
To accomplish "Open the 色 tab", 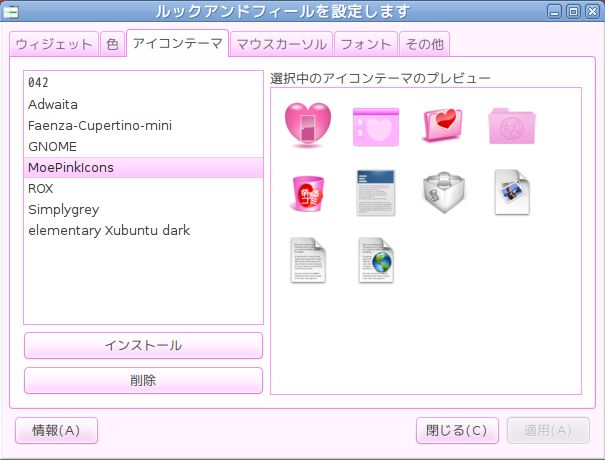I will tap(112, 44).
